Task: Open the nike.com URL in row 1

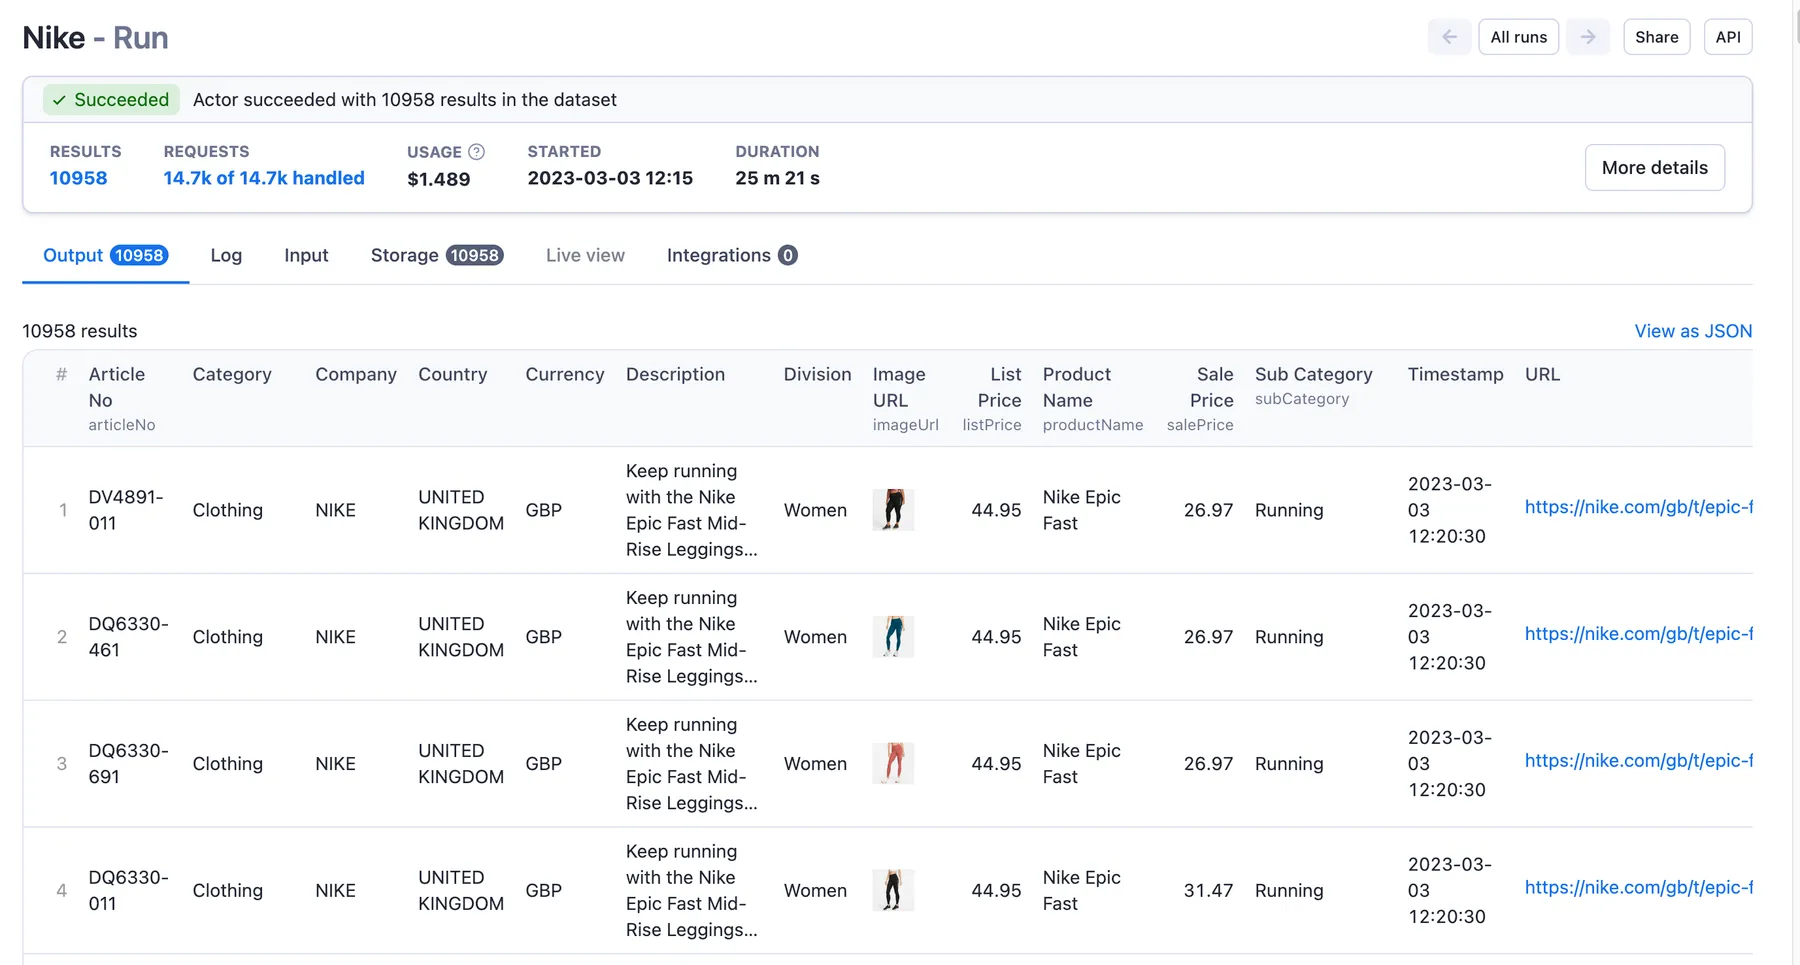Action: [x=1638, y=508]
